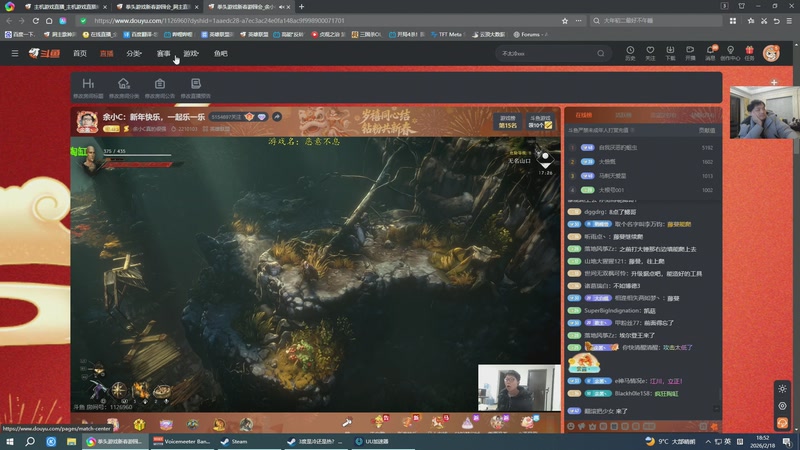Bookmark page with star icon in address bar
The image size is (800, 450).
[x=565, y=21]
